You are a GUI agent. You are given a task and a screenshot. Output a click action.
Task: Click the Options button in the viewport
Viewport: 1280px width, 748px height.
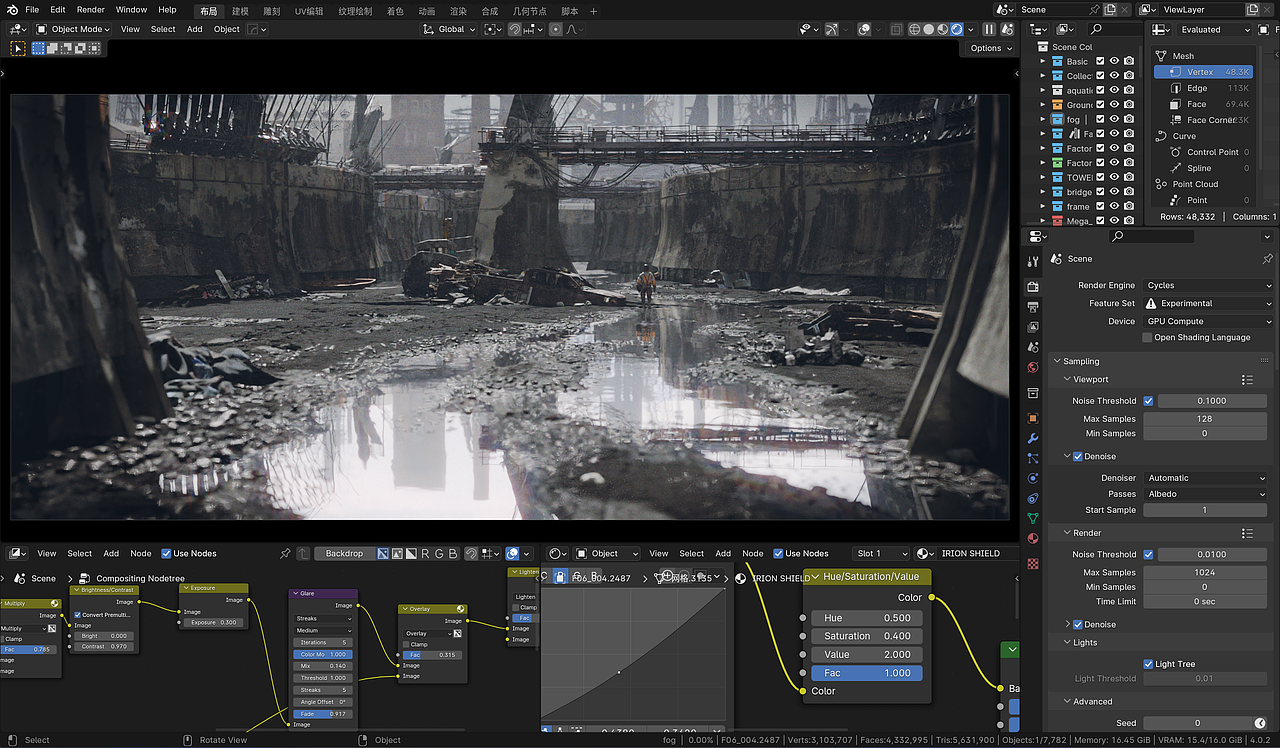click(x=990, y=48)
